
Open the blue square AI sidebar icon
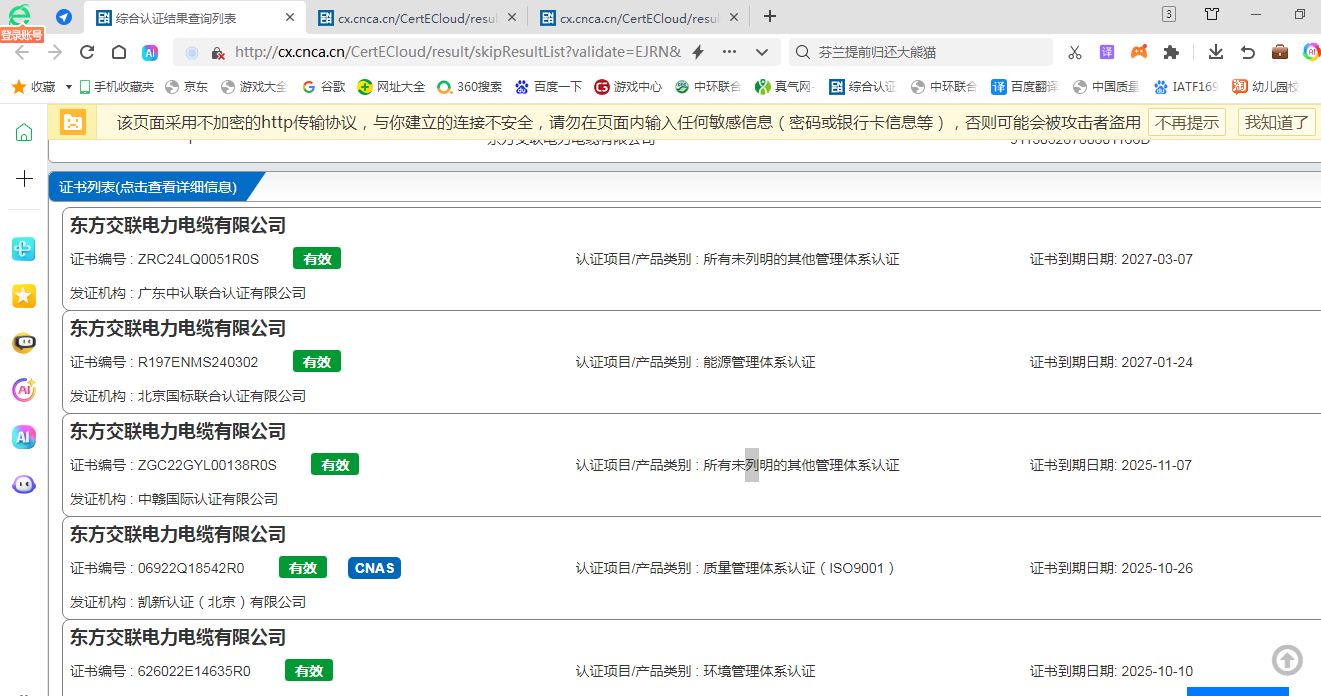[24, 437]
